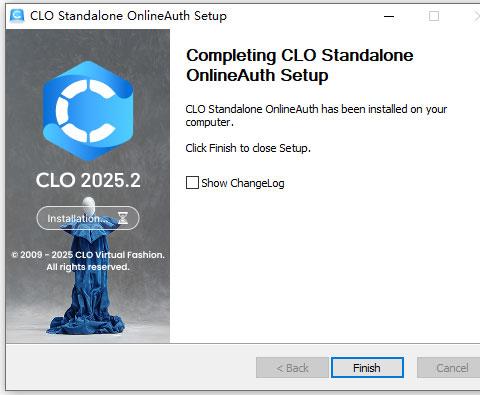Image resolution: width=480 pixels, height=395 pixels.
Task: Click the hourglass icon next to Installation
Action: pyautogui.click(x=123, y=218)
